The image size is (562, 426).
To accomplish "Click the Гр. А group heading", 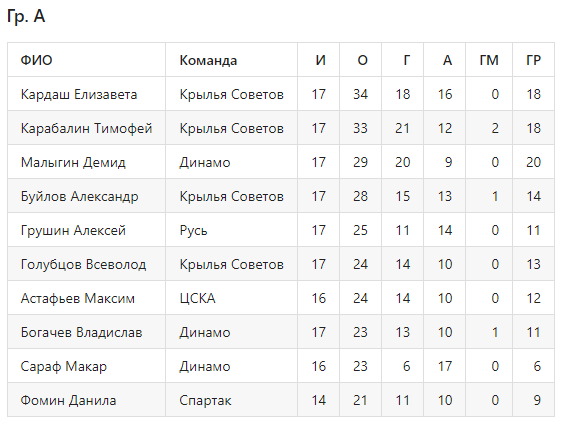I will tap(26, 16).
